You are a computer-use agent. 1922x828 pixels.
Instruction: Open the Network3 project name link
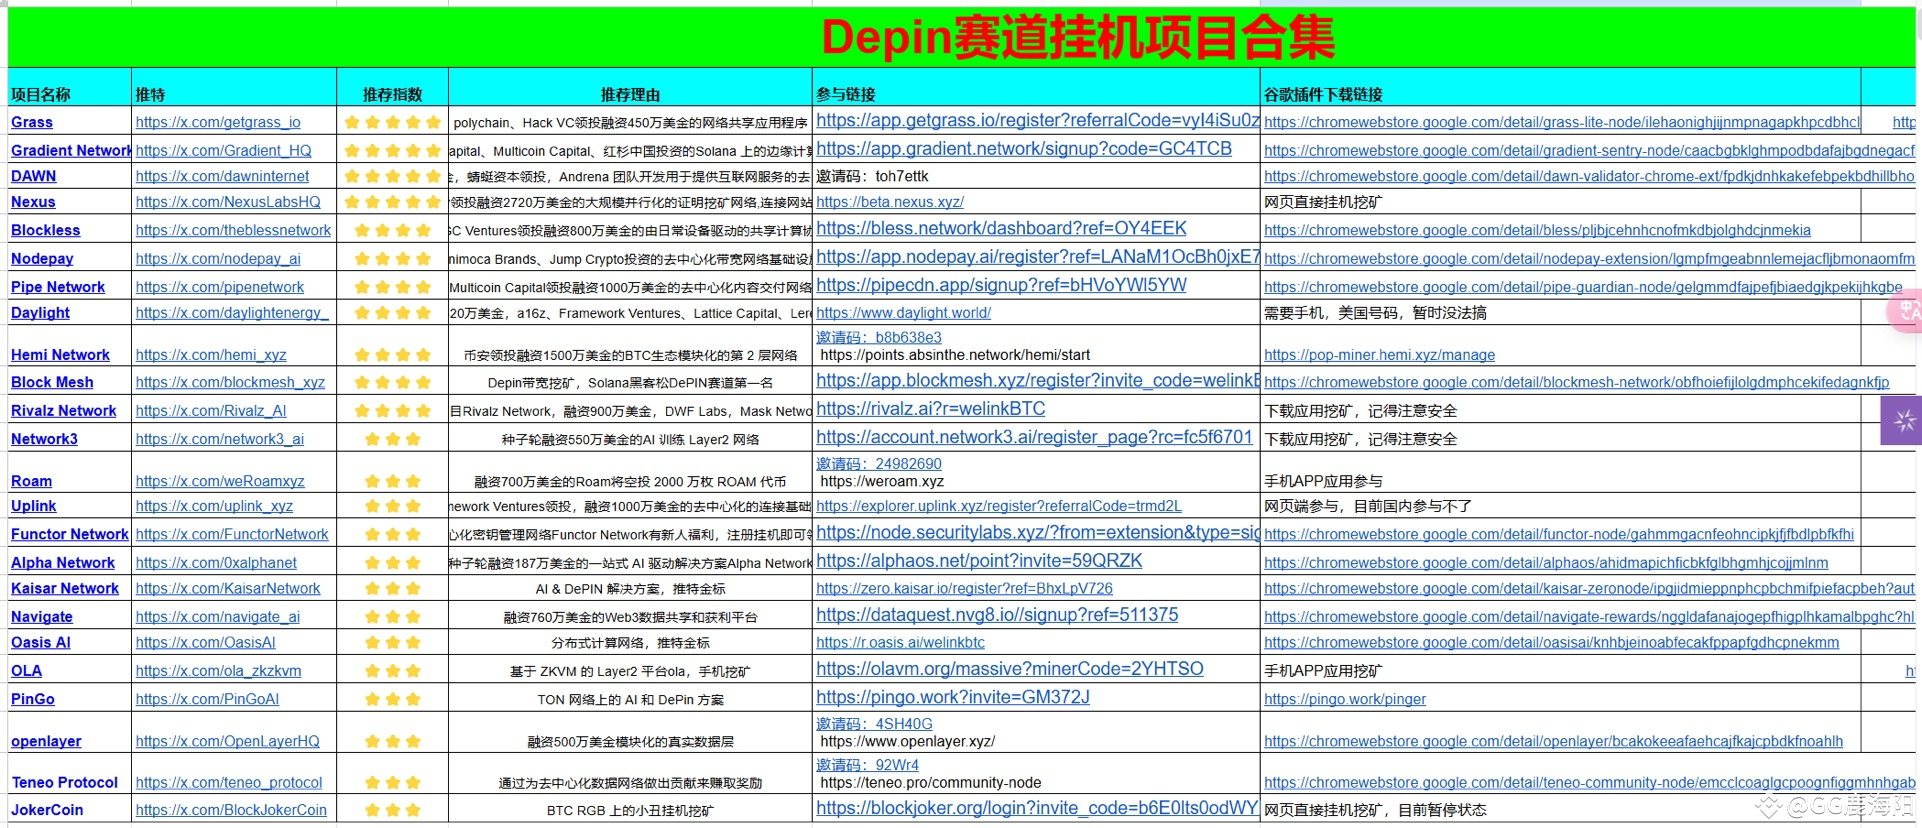(x=45, y=439)
